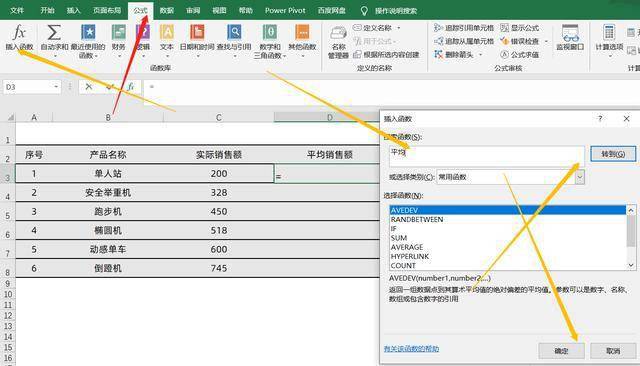Expand the Error Checking dropdown arrow
The image size is (640, 366).
(546, 41)
